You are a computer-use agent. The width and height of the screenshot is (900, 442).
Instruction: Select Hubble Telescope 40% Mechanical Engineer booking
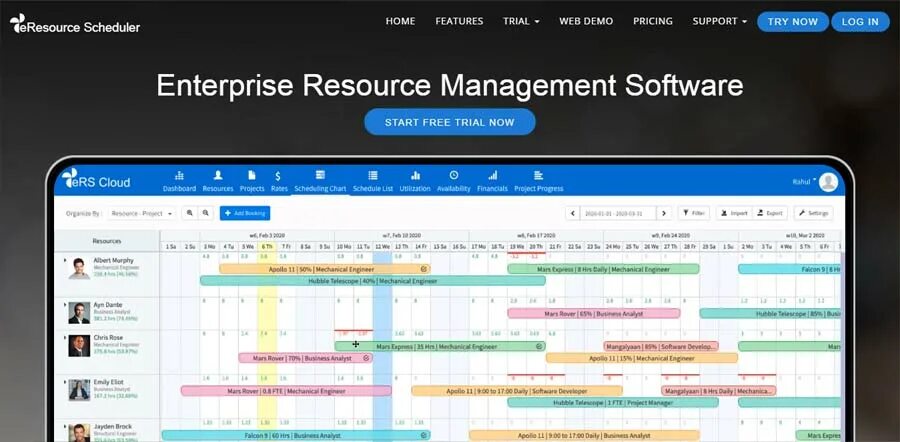coord(373,281)
